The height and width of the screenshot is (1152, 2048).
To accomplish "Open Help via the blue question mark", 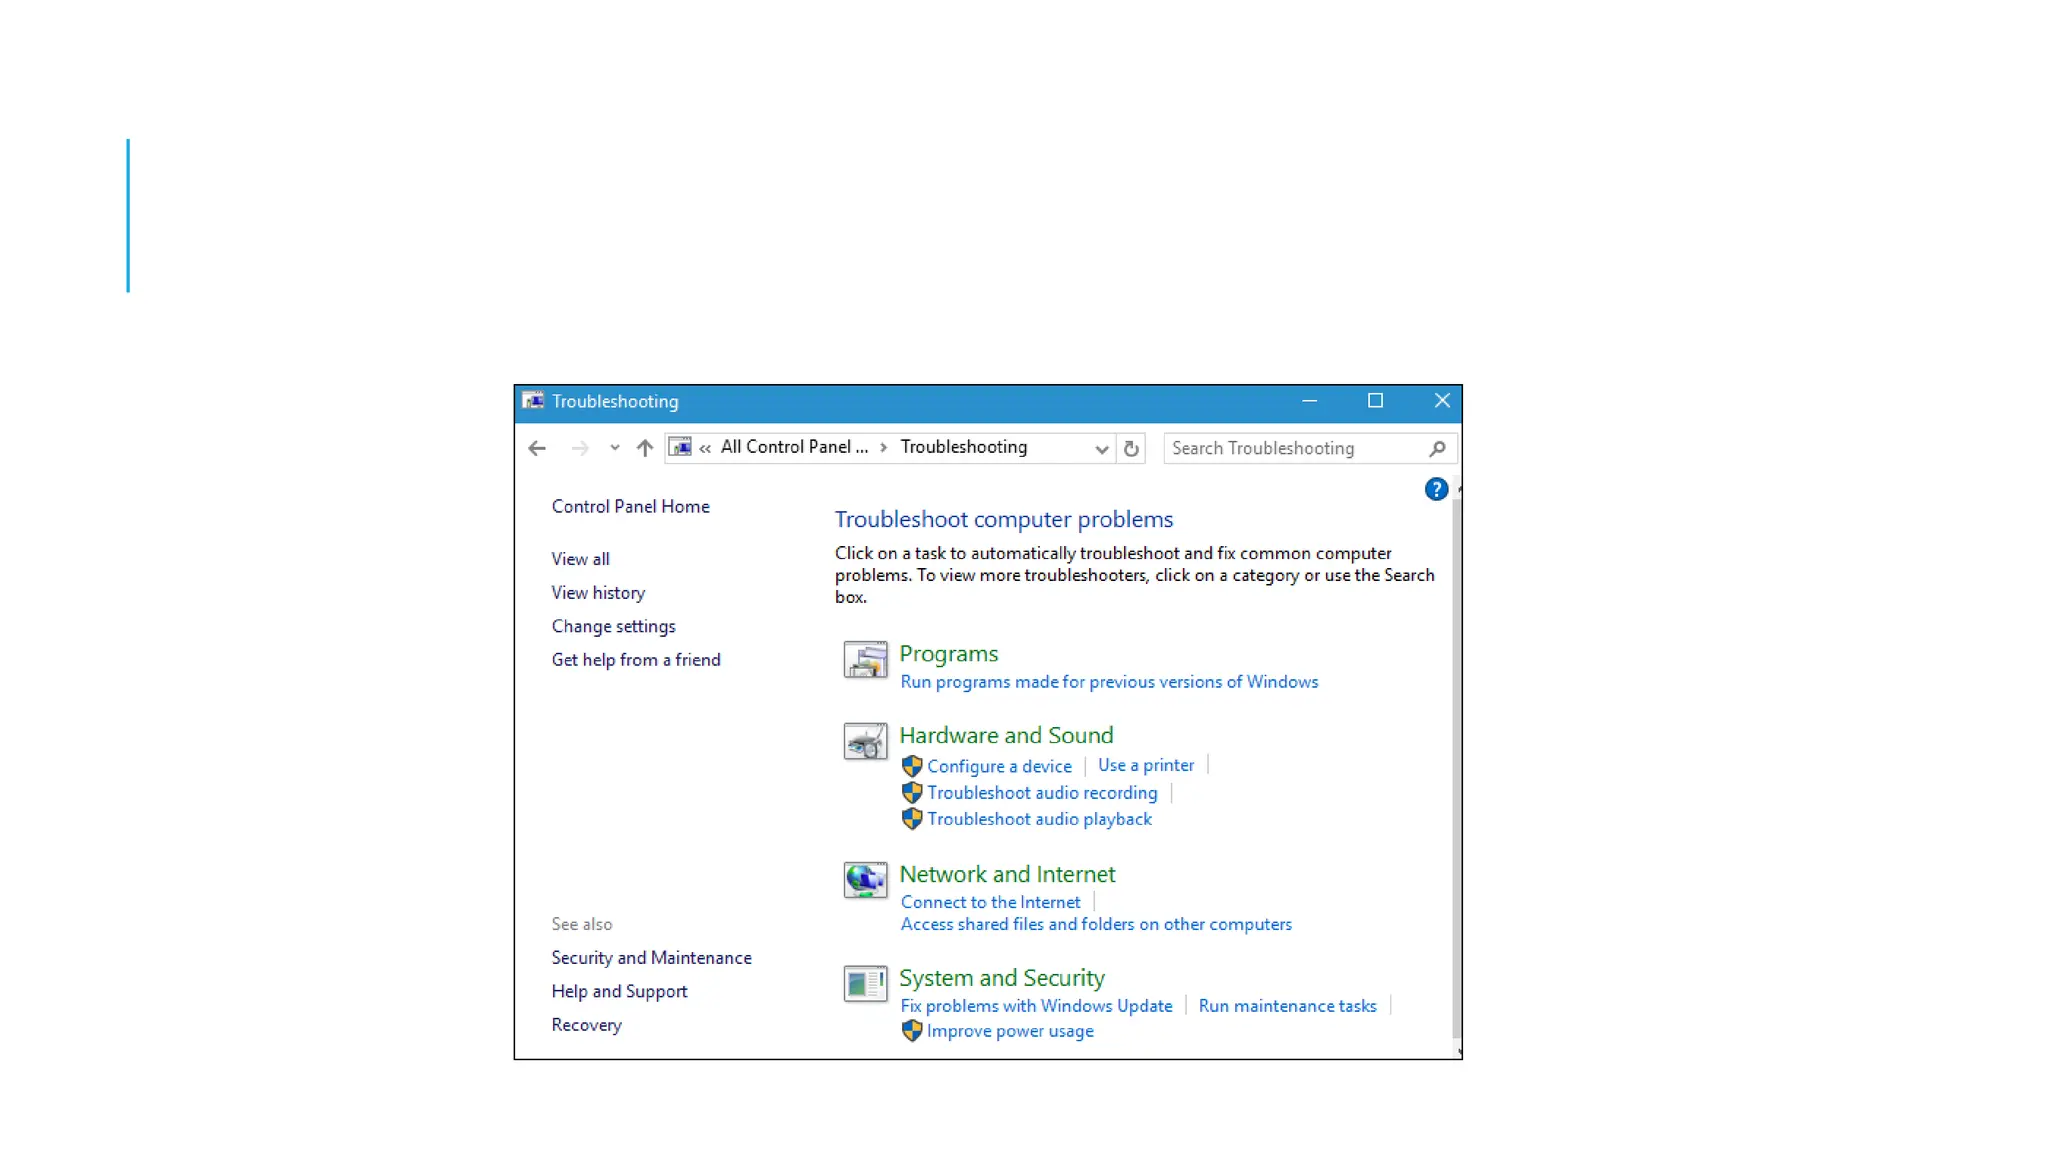I will coord(1436,489).
